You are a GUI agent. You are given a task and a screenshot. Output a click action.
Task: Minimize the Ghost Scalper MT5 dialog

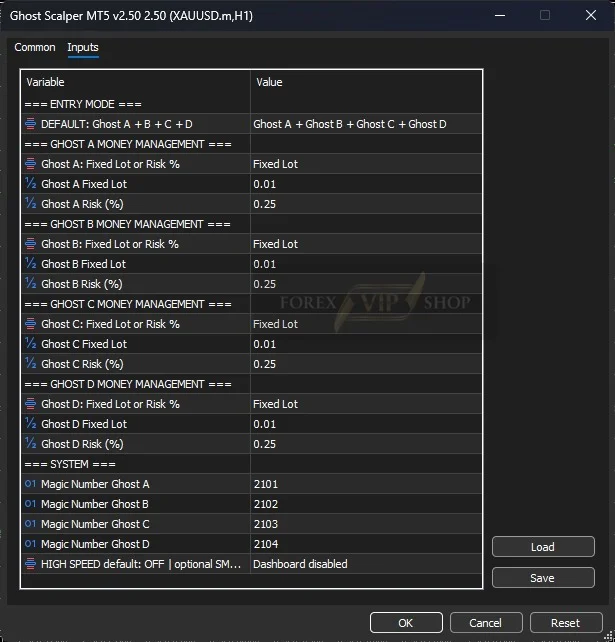(500, 16)
